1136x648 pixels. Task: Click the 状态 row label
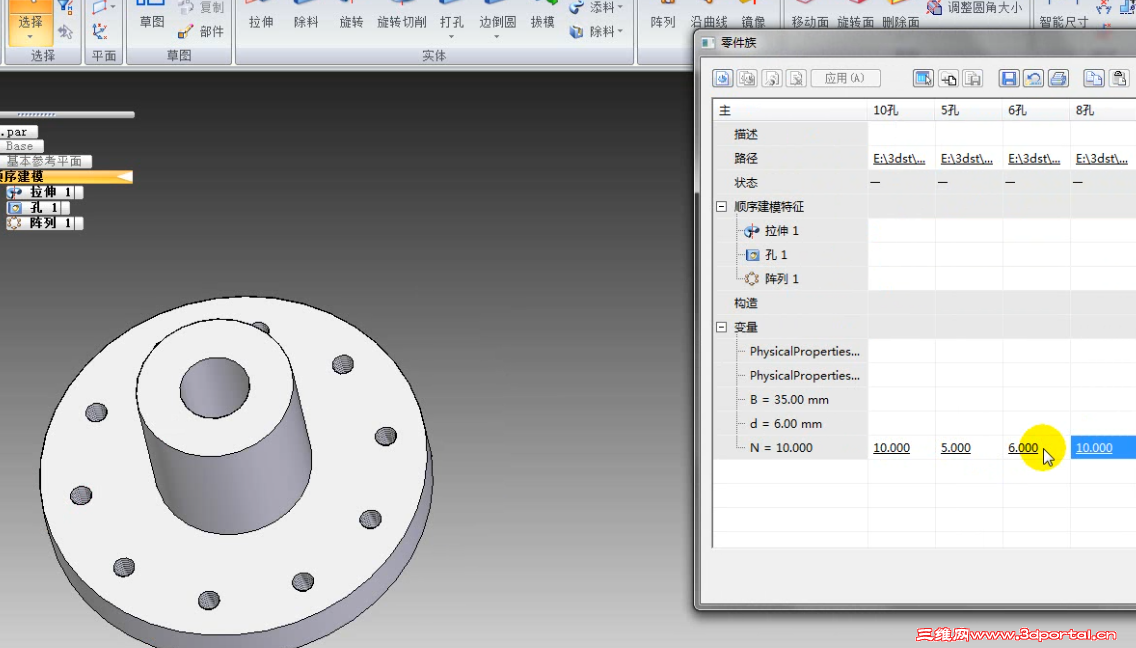click(x=746, y=182)
